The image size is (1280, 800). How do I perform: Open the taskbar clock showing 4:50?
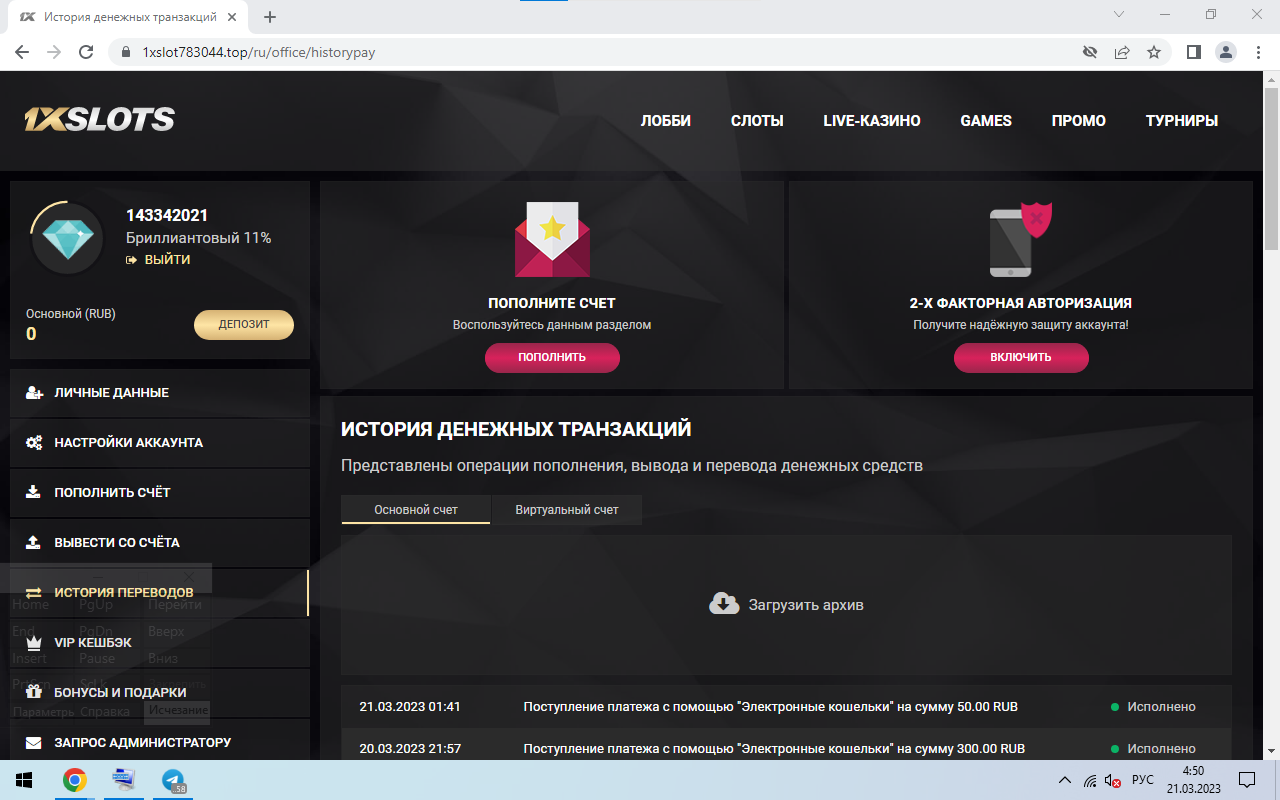coord(1193,780)
